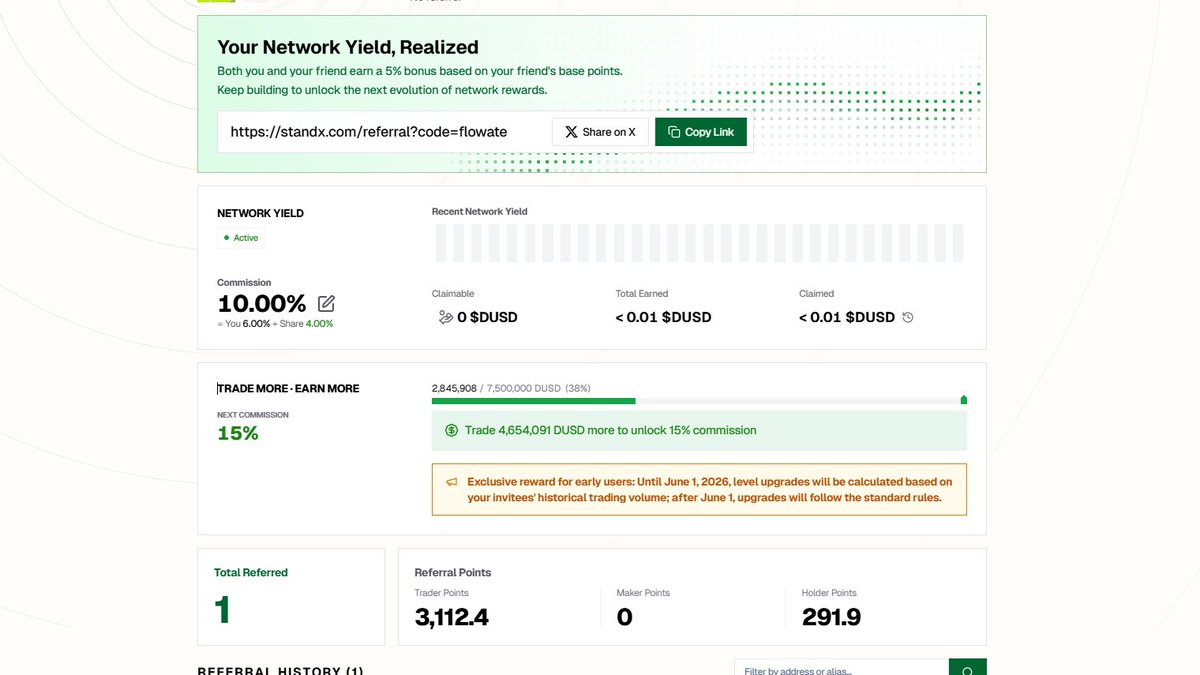Screen dimensions: 1200x675
Task: Click the trading volume progress bar
Action: (699, 401)
